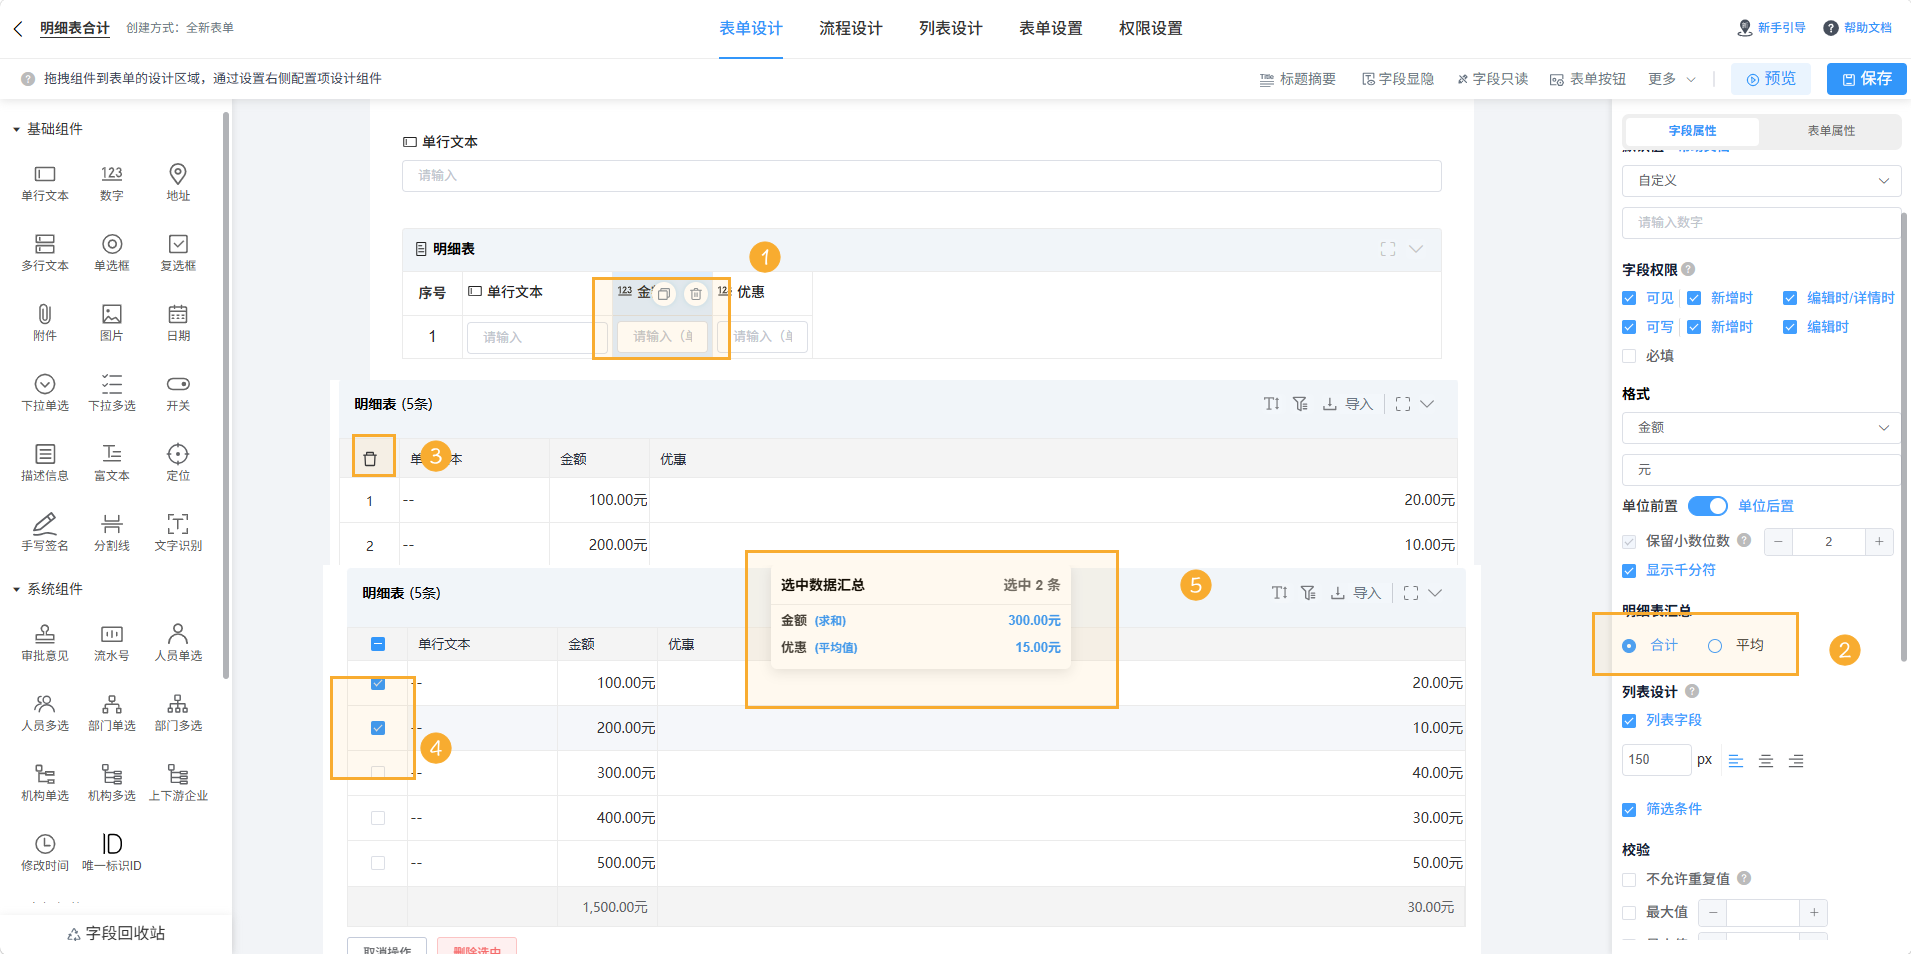Switch to the 表单属性 panel tab
Image resolution: width=1911 pixels, height=954 pixels.
(x=1831, y=131)
